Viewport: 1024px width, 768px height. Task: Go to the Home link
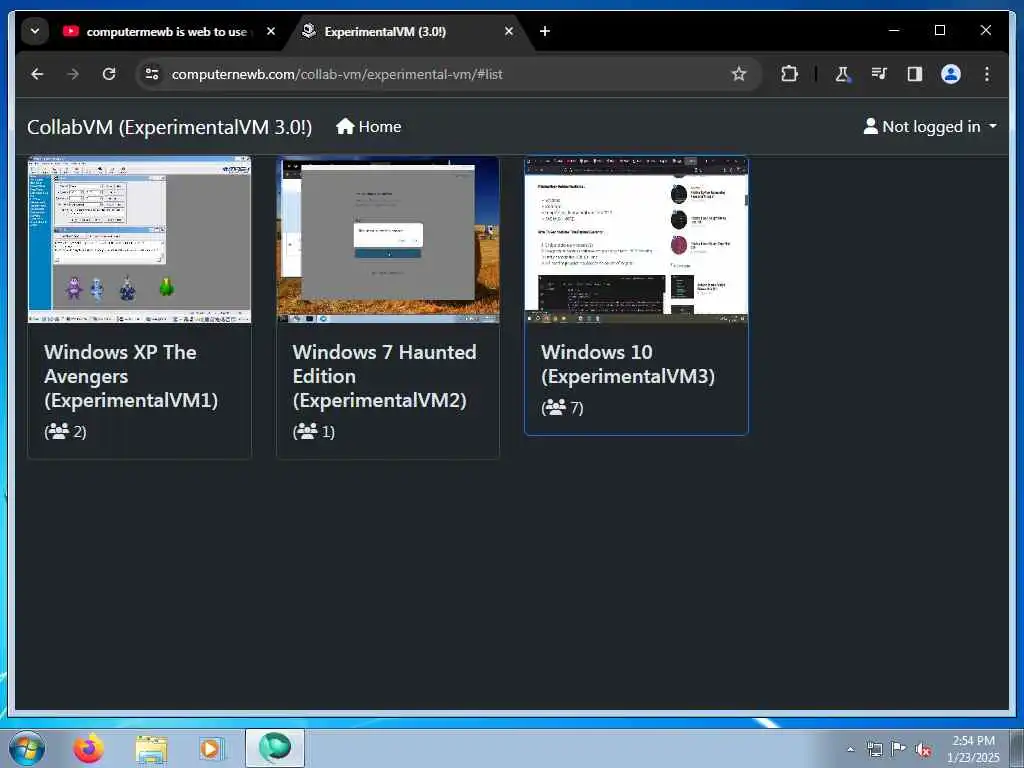click(368, 127)
